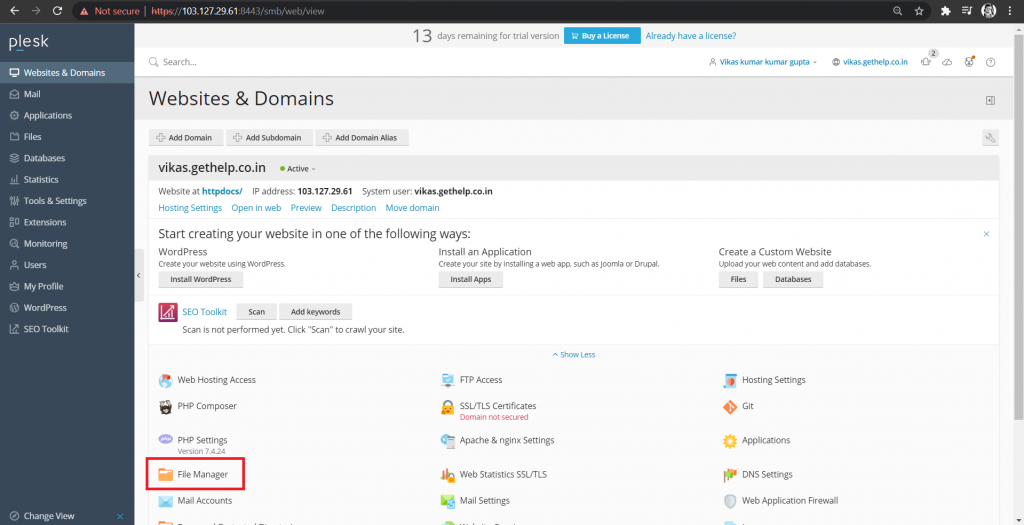Image resolution: width=1024 pixels, height=525 pixels.
Task: Open the DNS Settings icon
Action: [730, 474]
